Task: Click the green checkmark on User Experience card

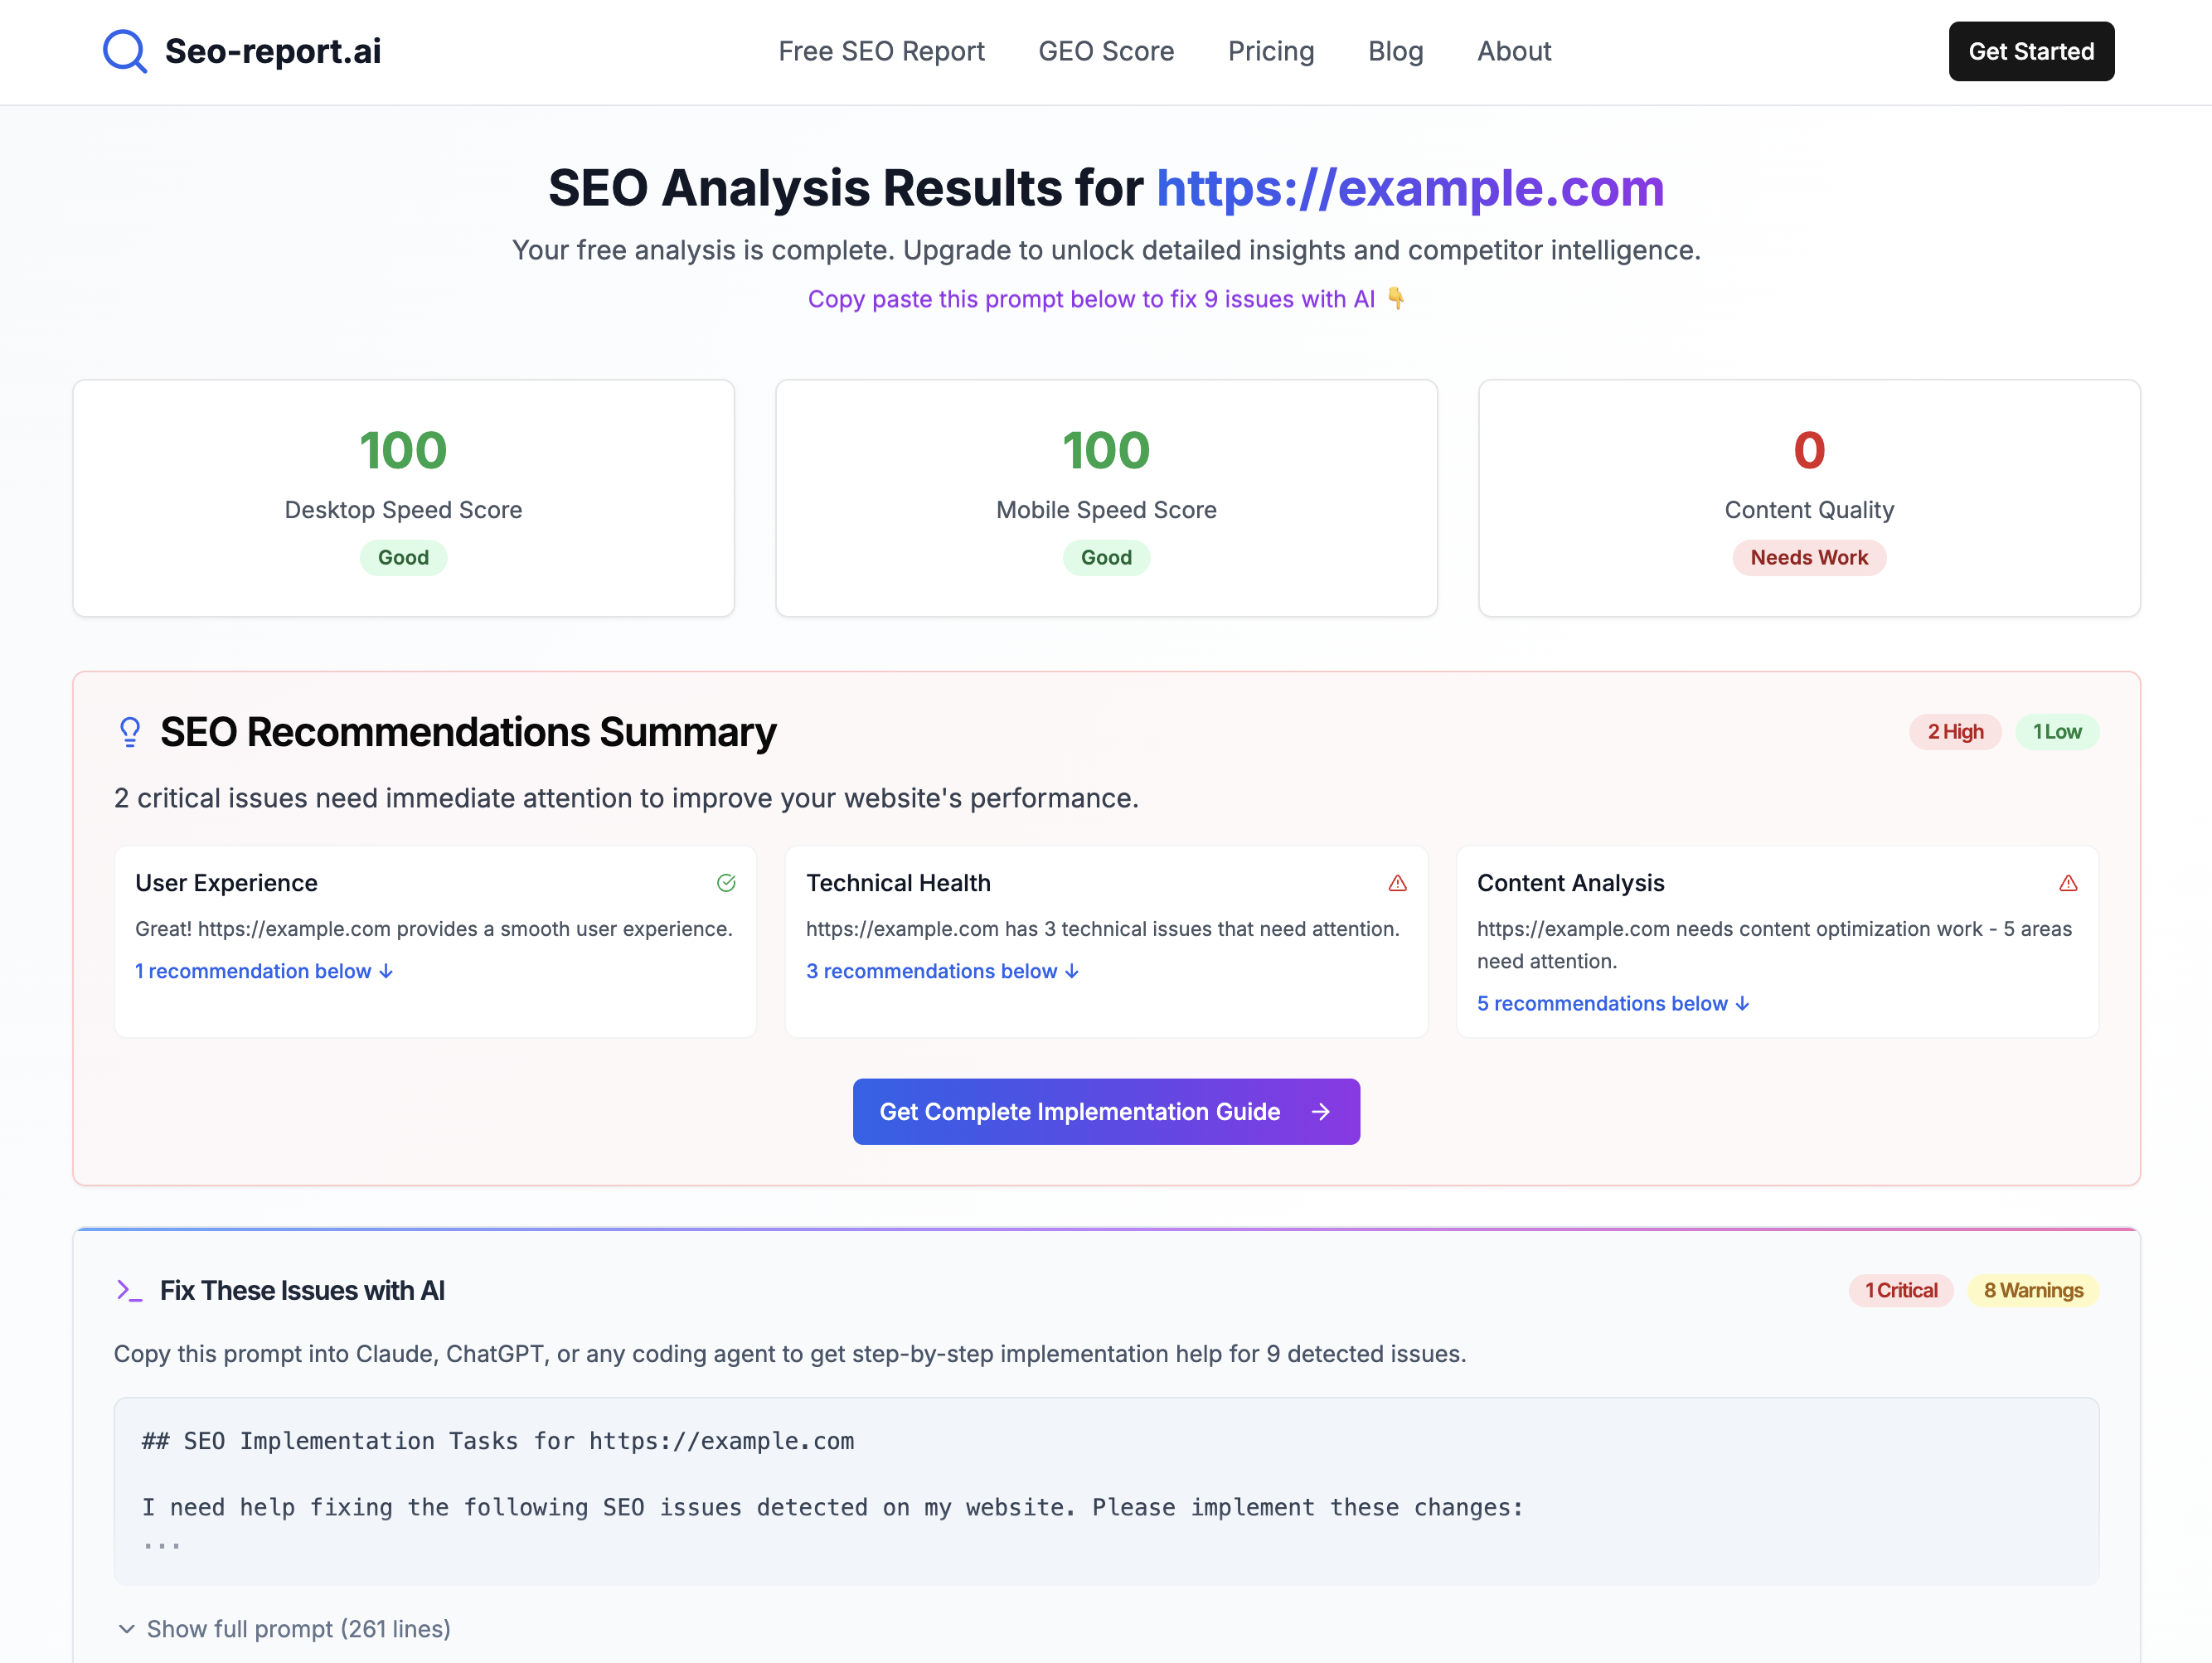Action: coord(727,883)
